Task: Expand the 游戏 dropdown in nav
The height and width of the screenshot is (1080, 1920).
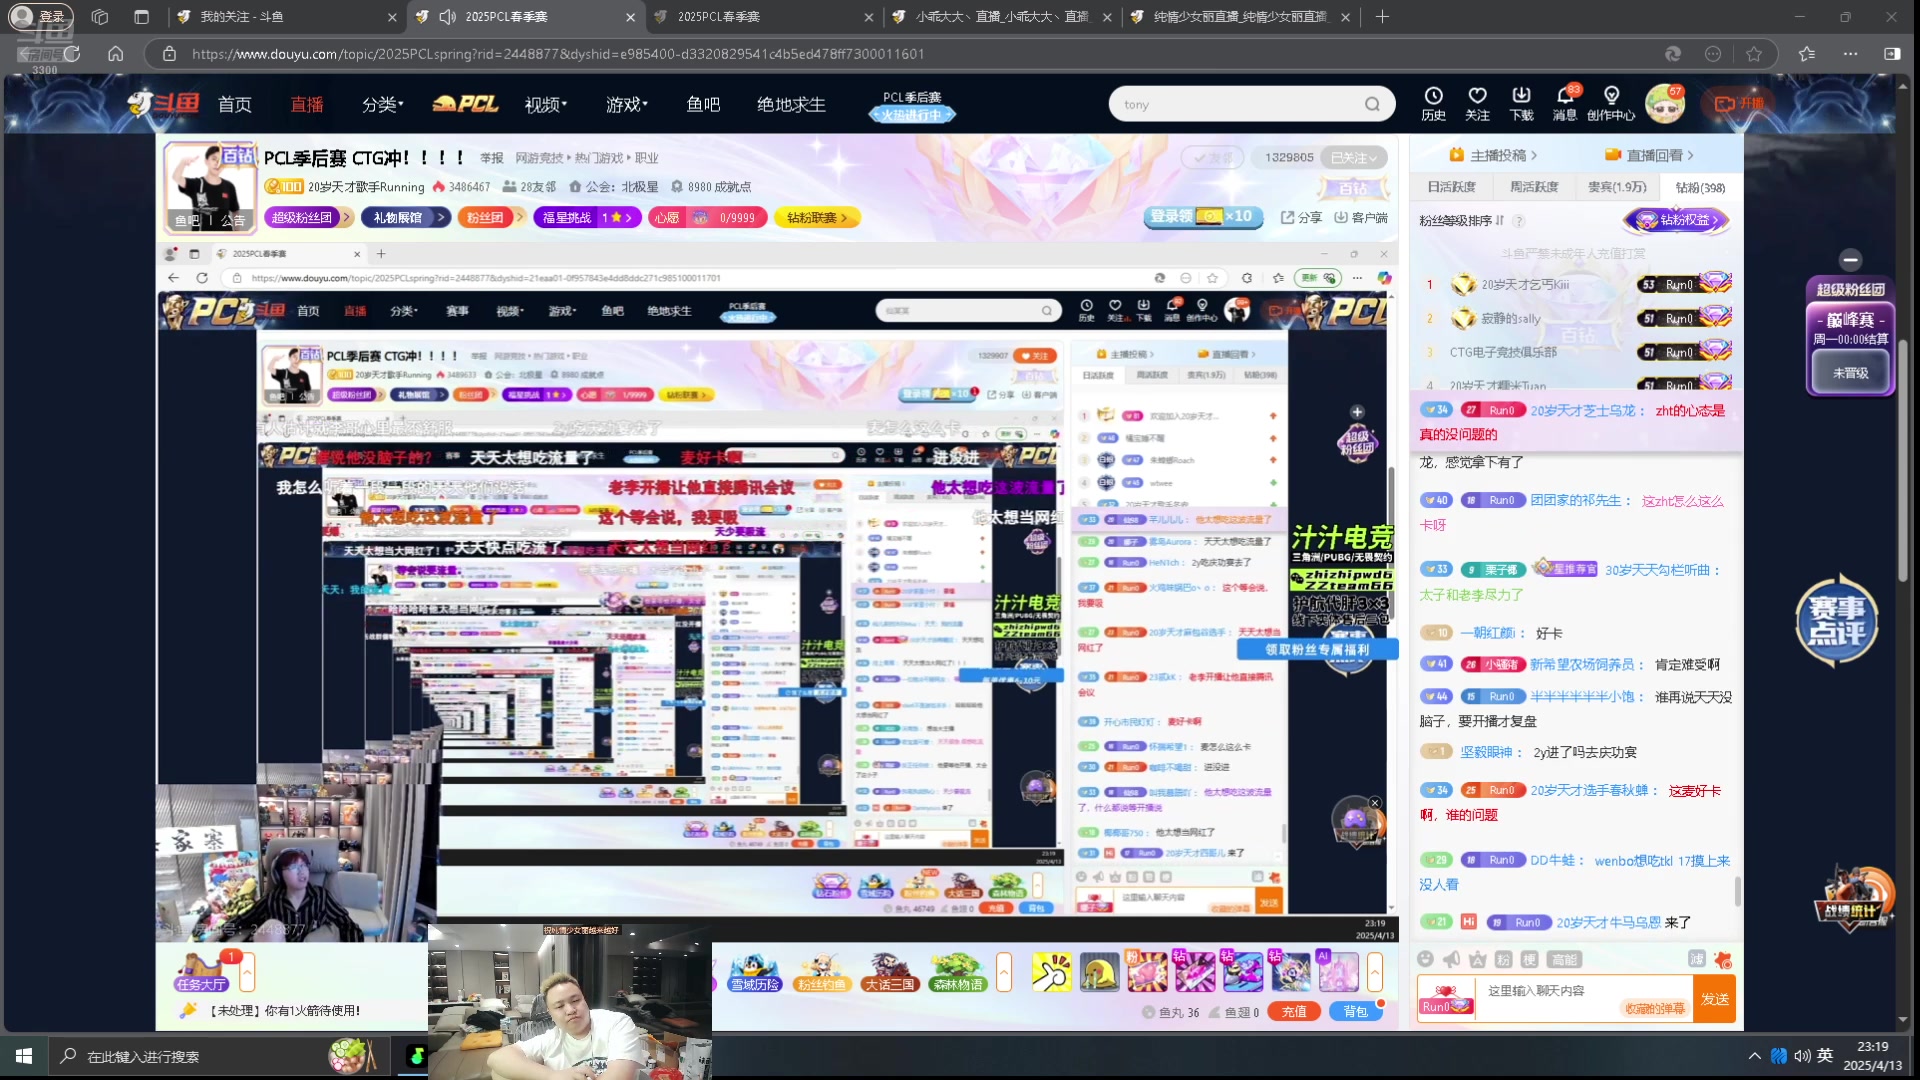Action: point(626,104)
